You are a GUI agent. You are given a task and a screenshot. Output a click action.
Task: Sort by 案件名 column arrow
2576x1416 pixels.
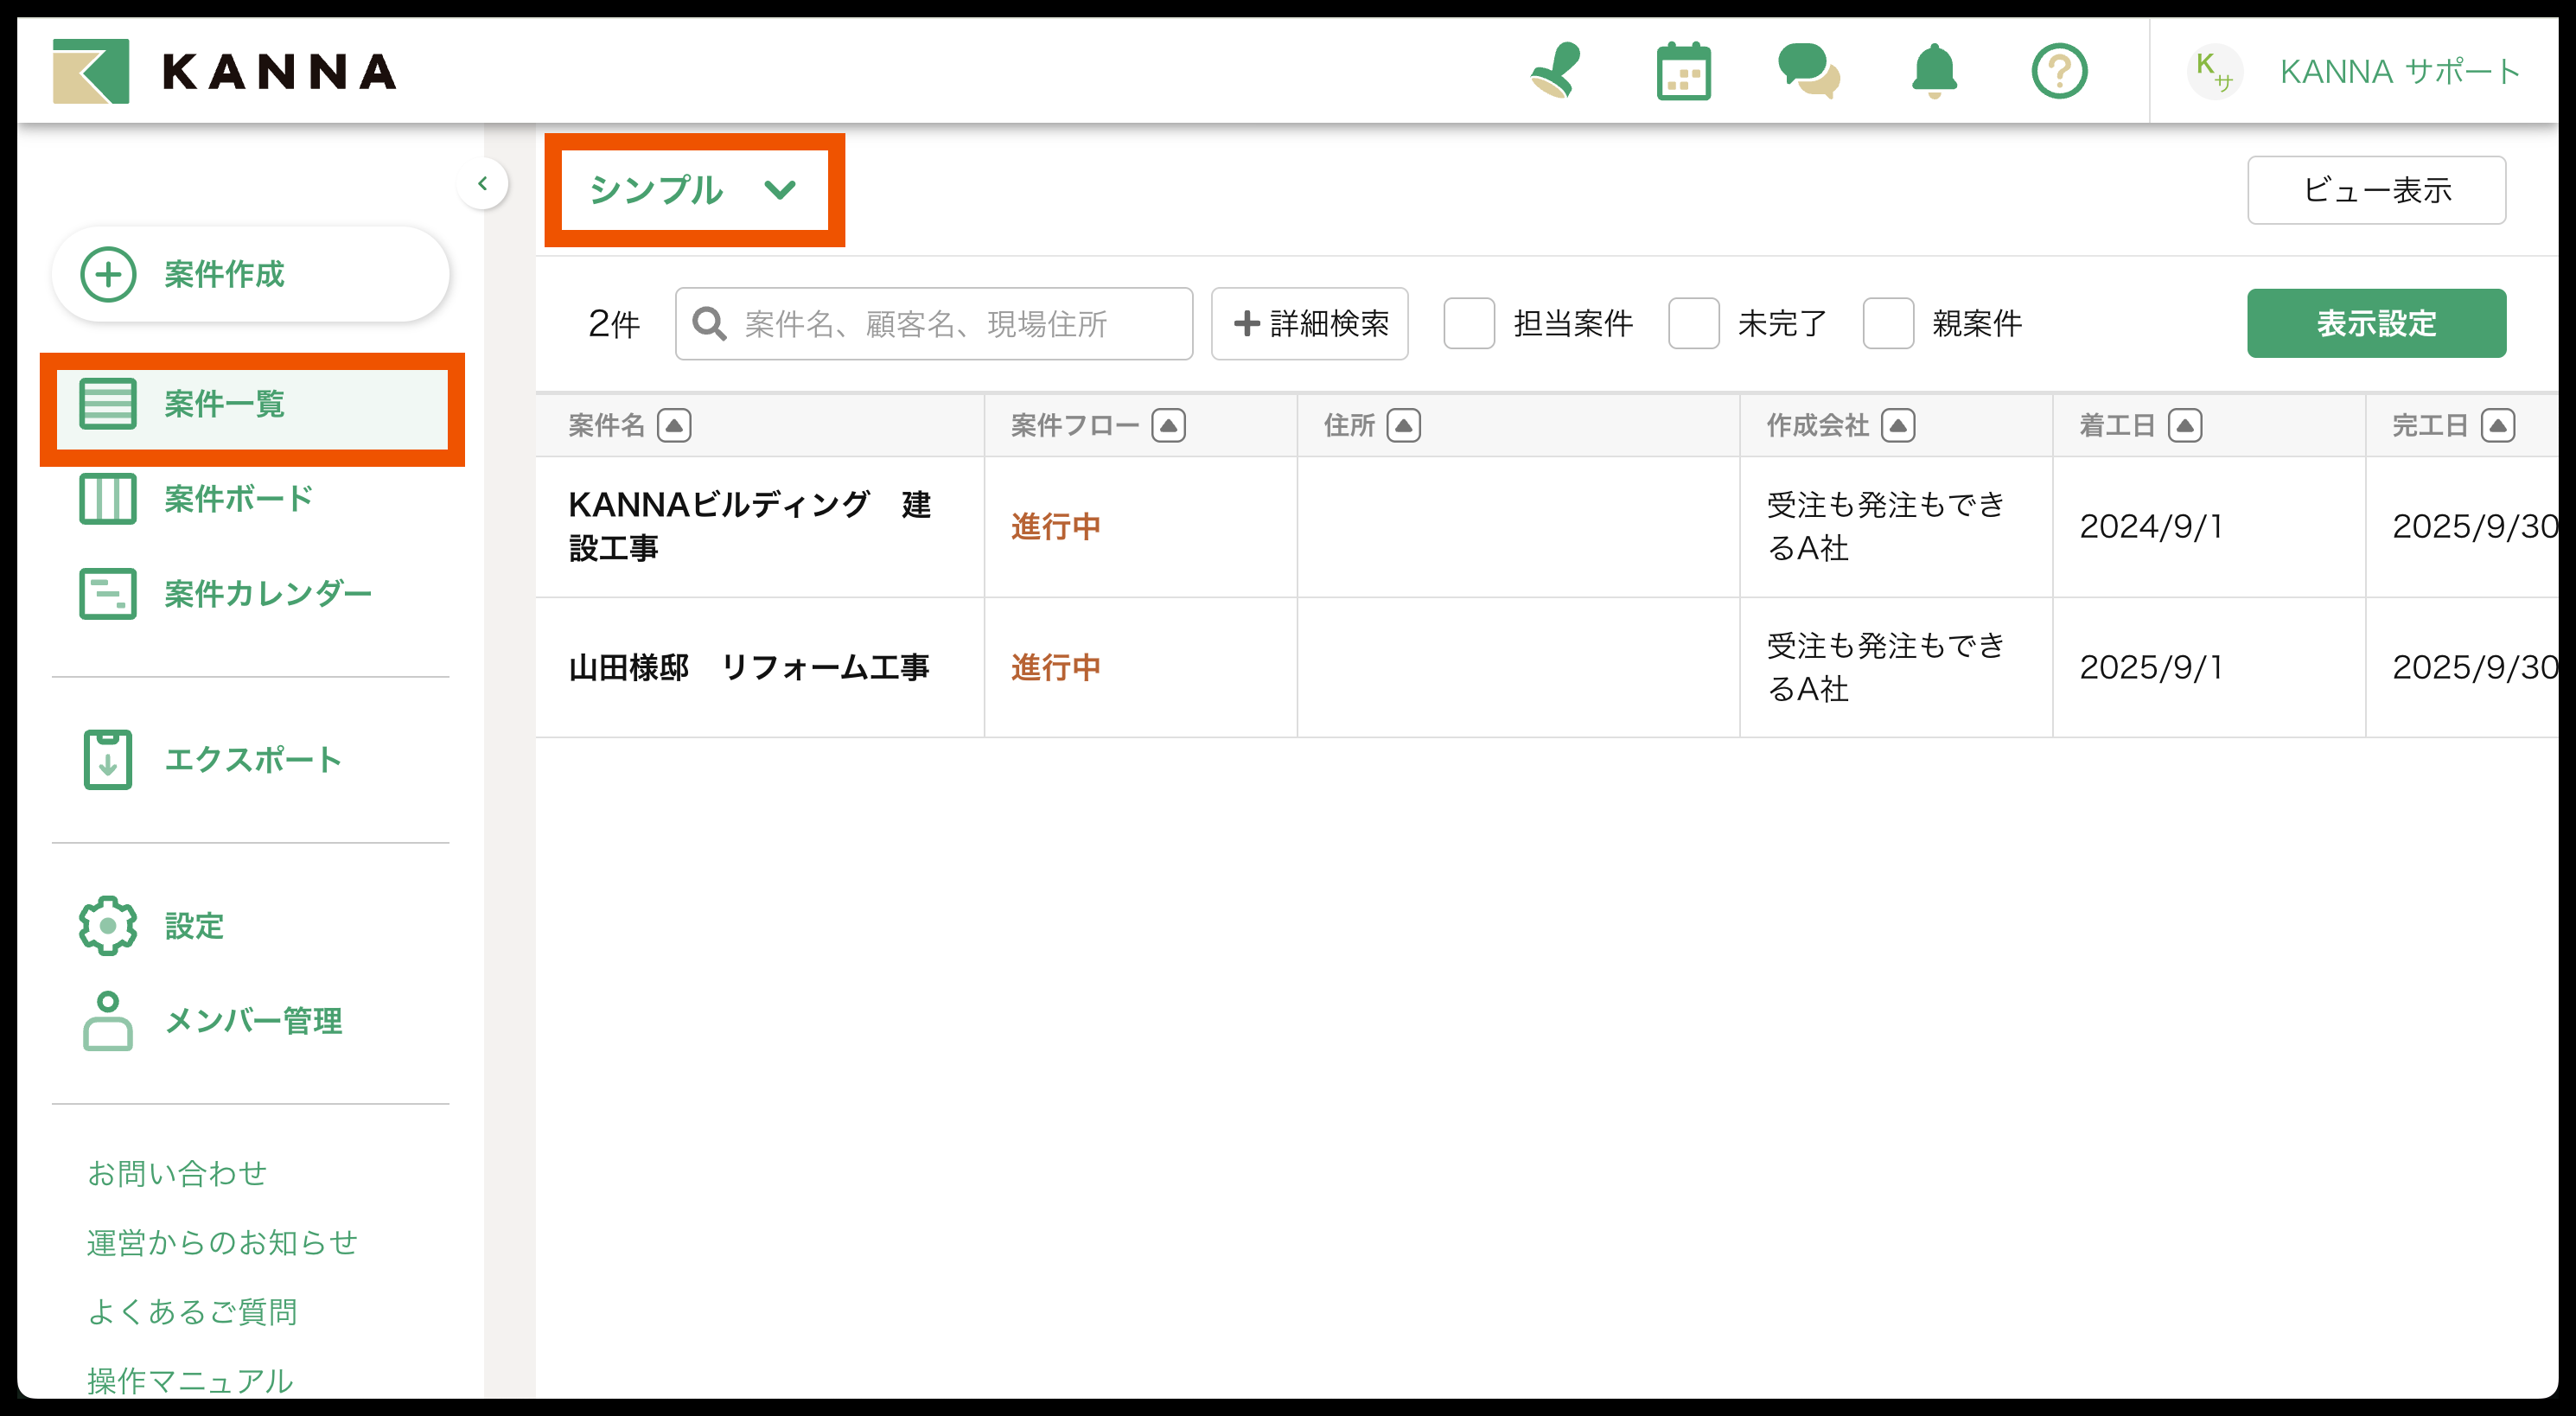674,426
